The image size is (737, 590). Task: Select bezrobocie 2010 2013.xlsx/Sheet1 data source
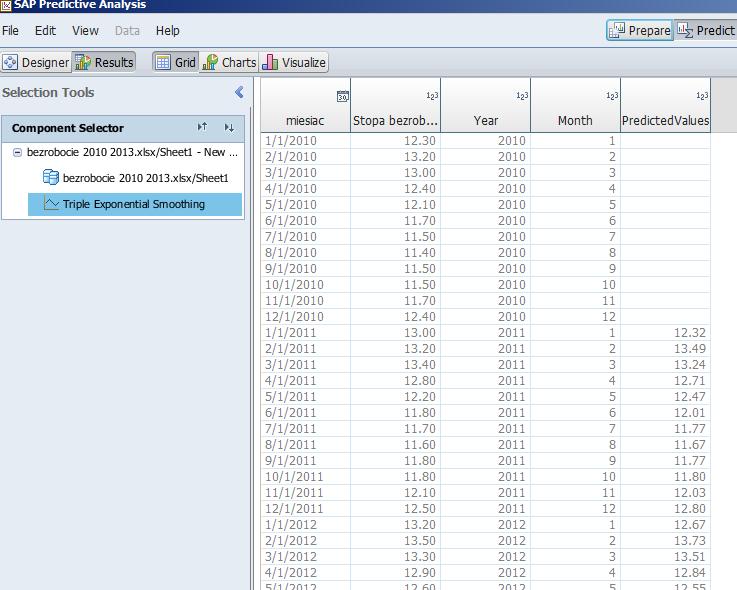135,178
